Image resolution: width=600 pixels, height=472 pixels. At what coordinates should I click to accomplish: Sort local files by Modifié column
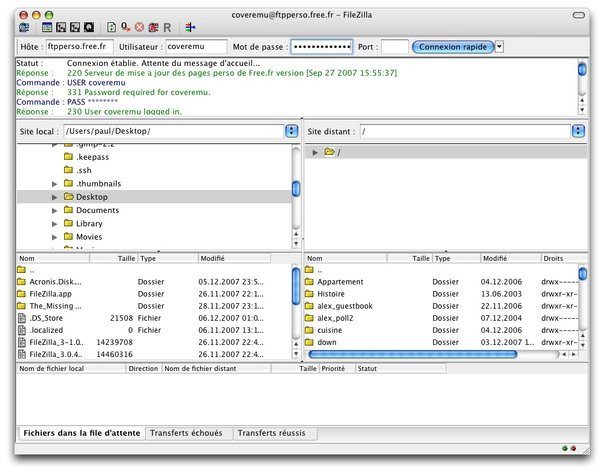235,258
